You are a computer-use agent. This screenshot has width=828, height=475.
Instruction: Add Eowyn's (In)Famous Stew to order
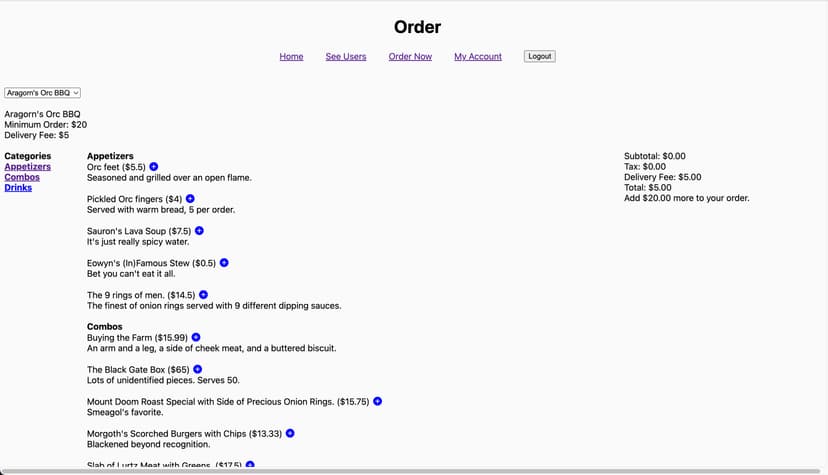coord(224,263)
